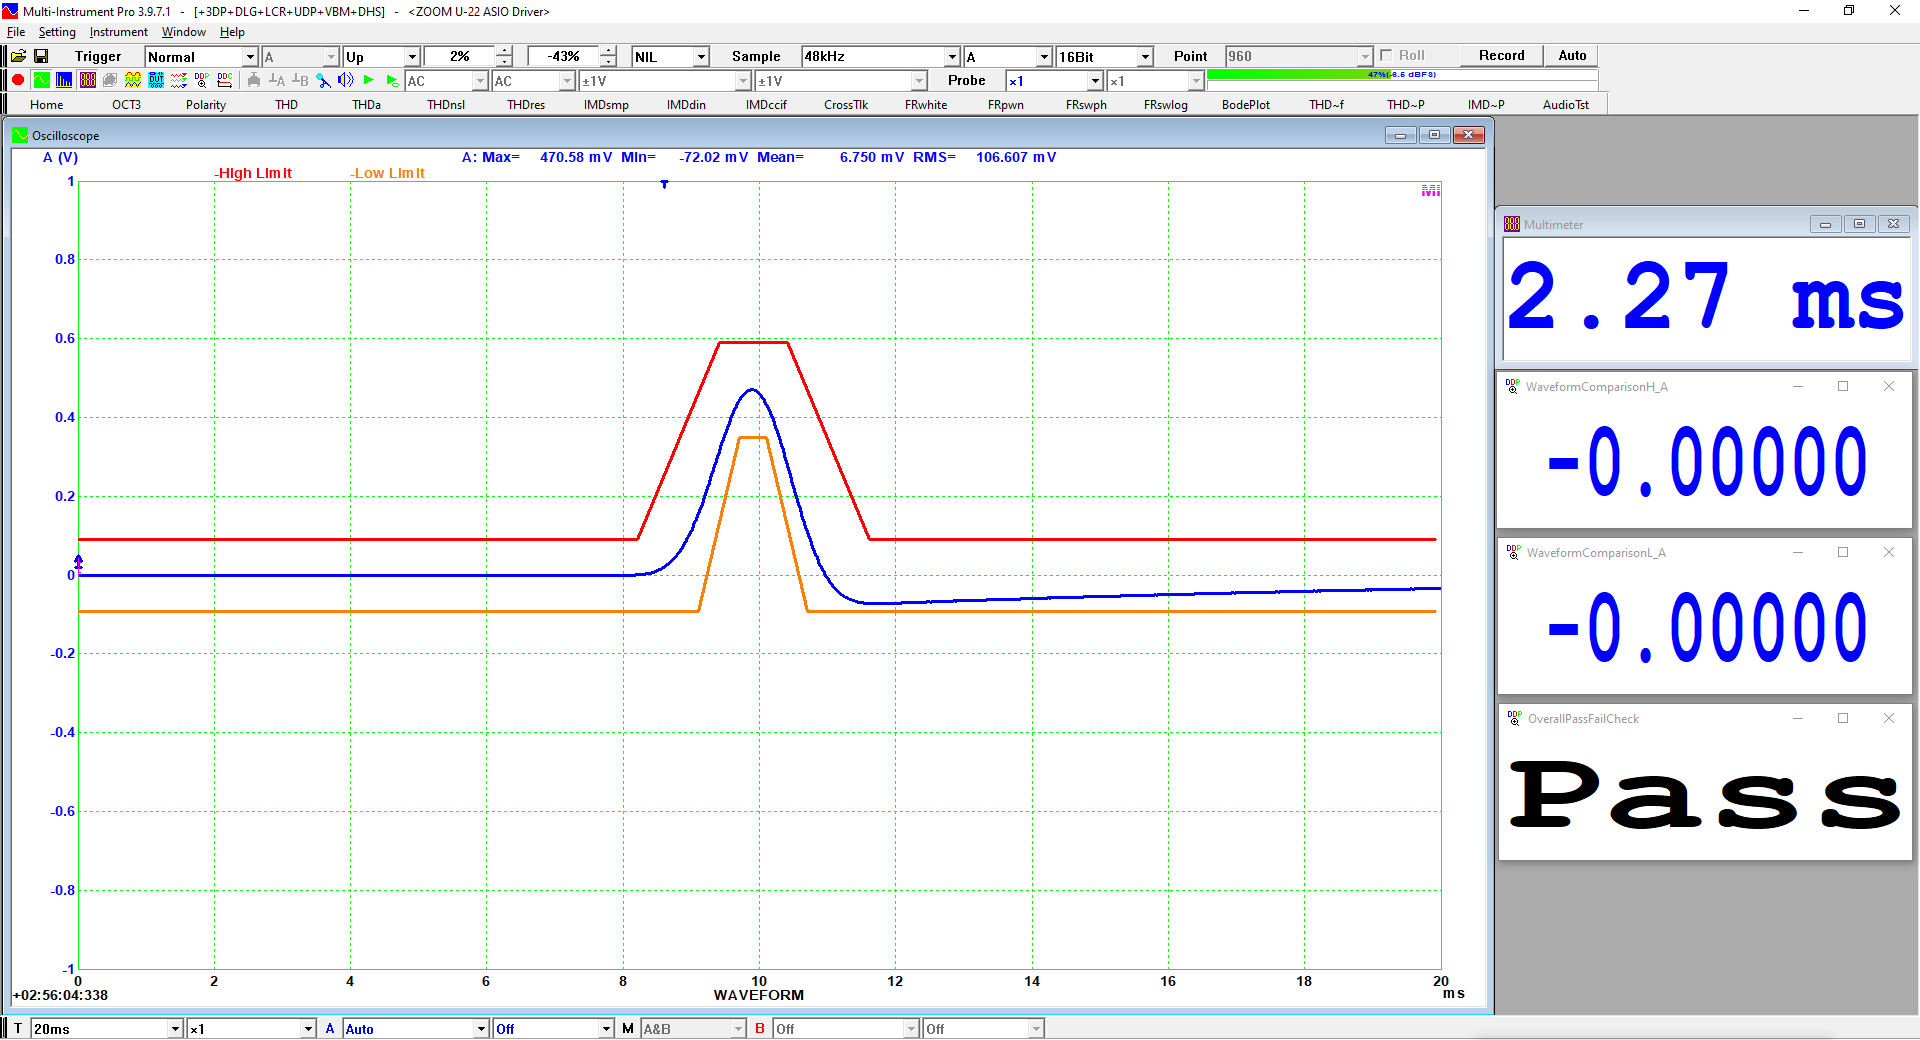The image size is (1920, 1040).
Task: Click the Polarity panel button
Action: point(206,104)
